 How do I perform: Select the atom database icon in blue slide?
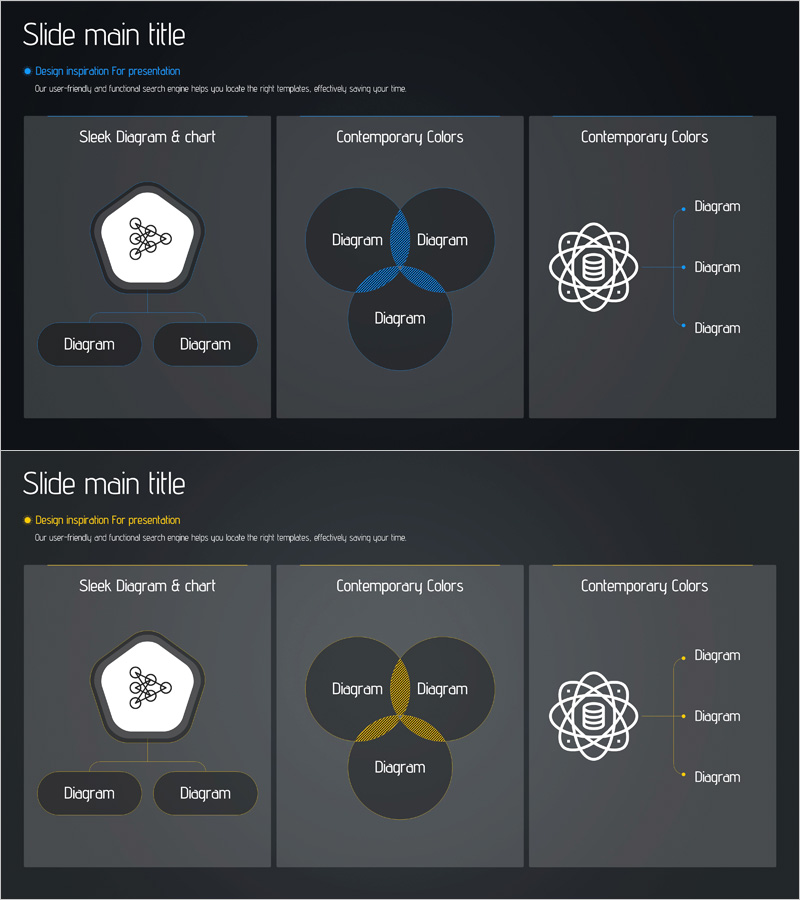pyautogui.click(x=592, y=268)
